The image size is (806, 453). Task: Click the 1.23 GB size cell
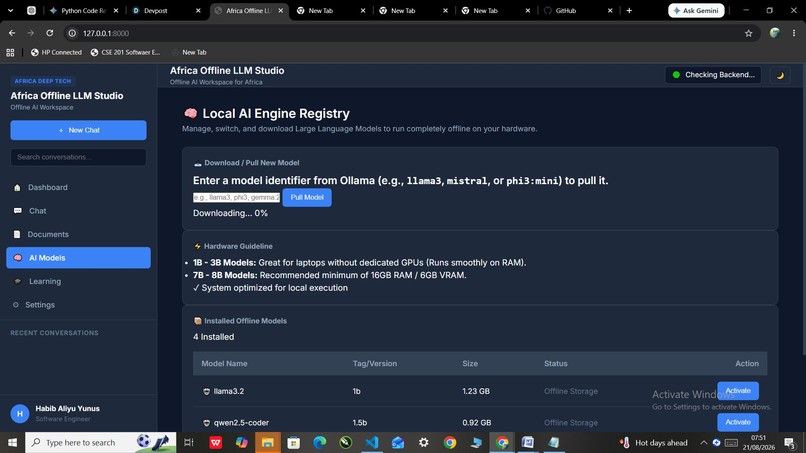coord(475,391)
